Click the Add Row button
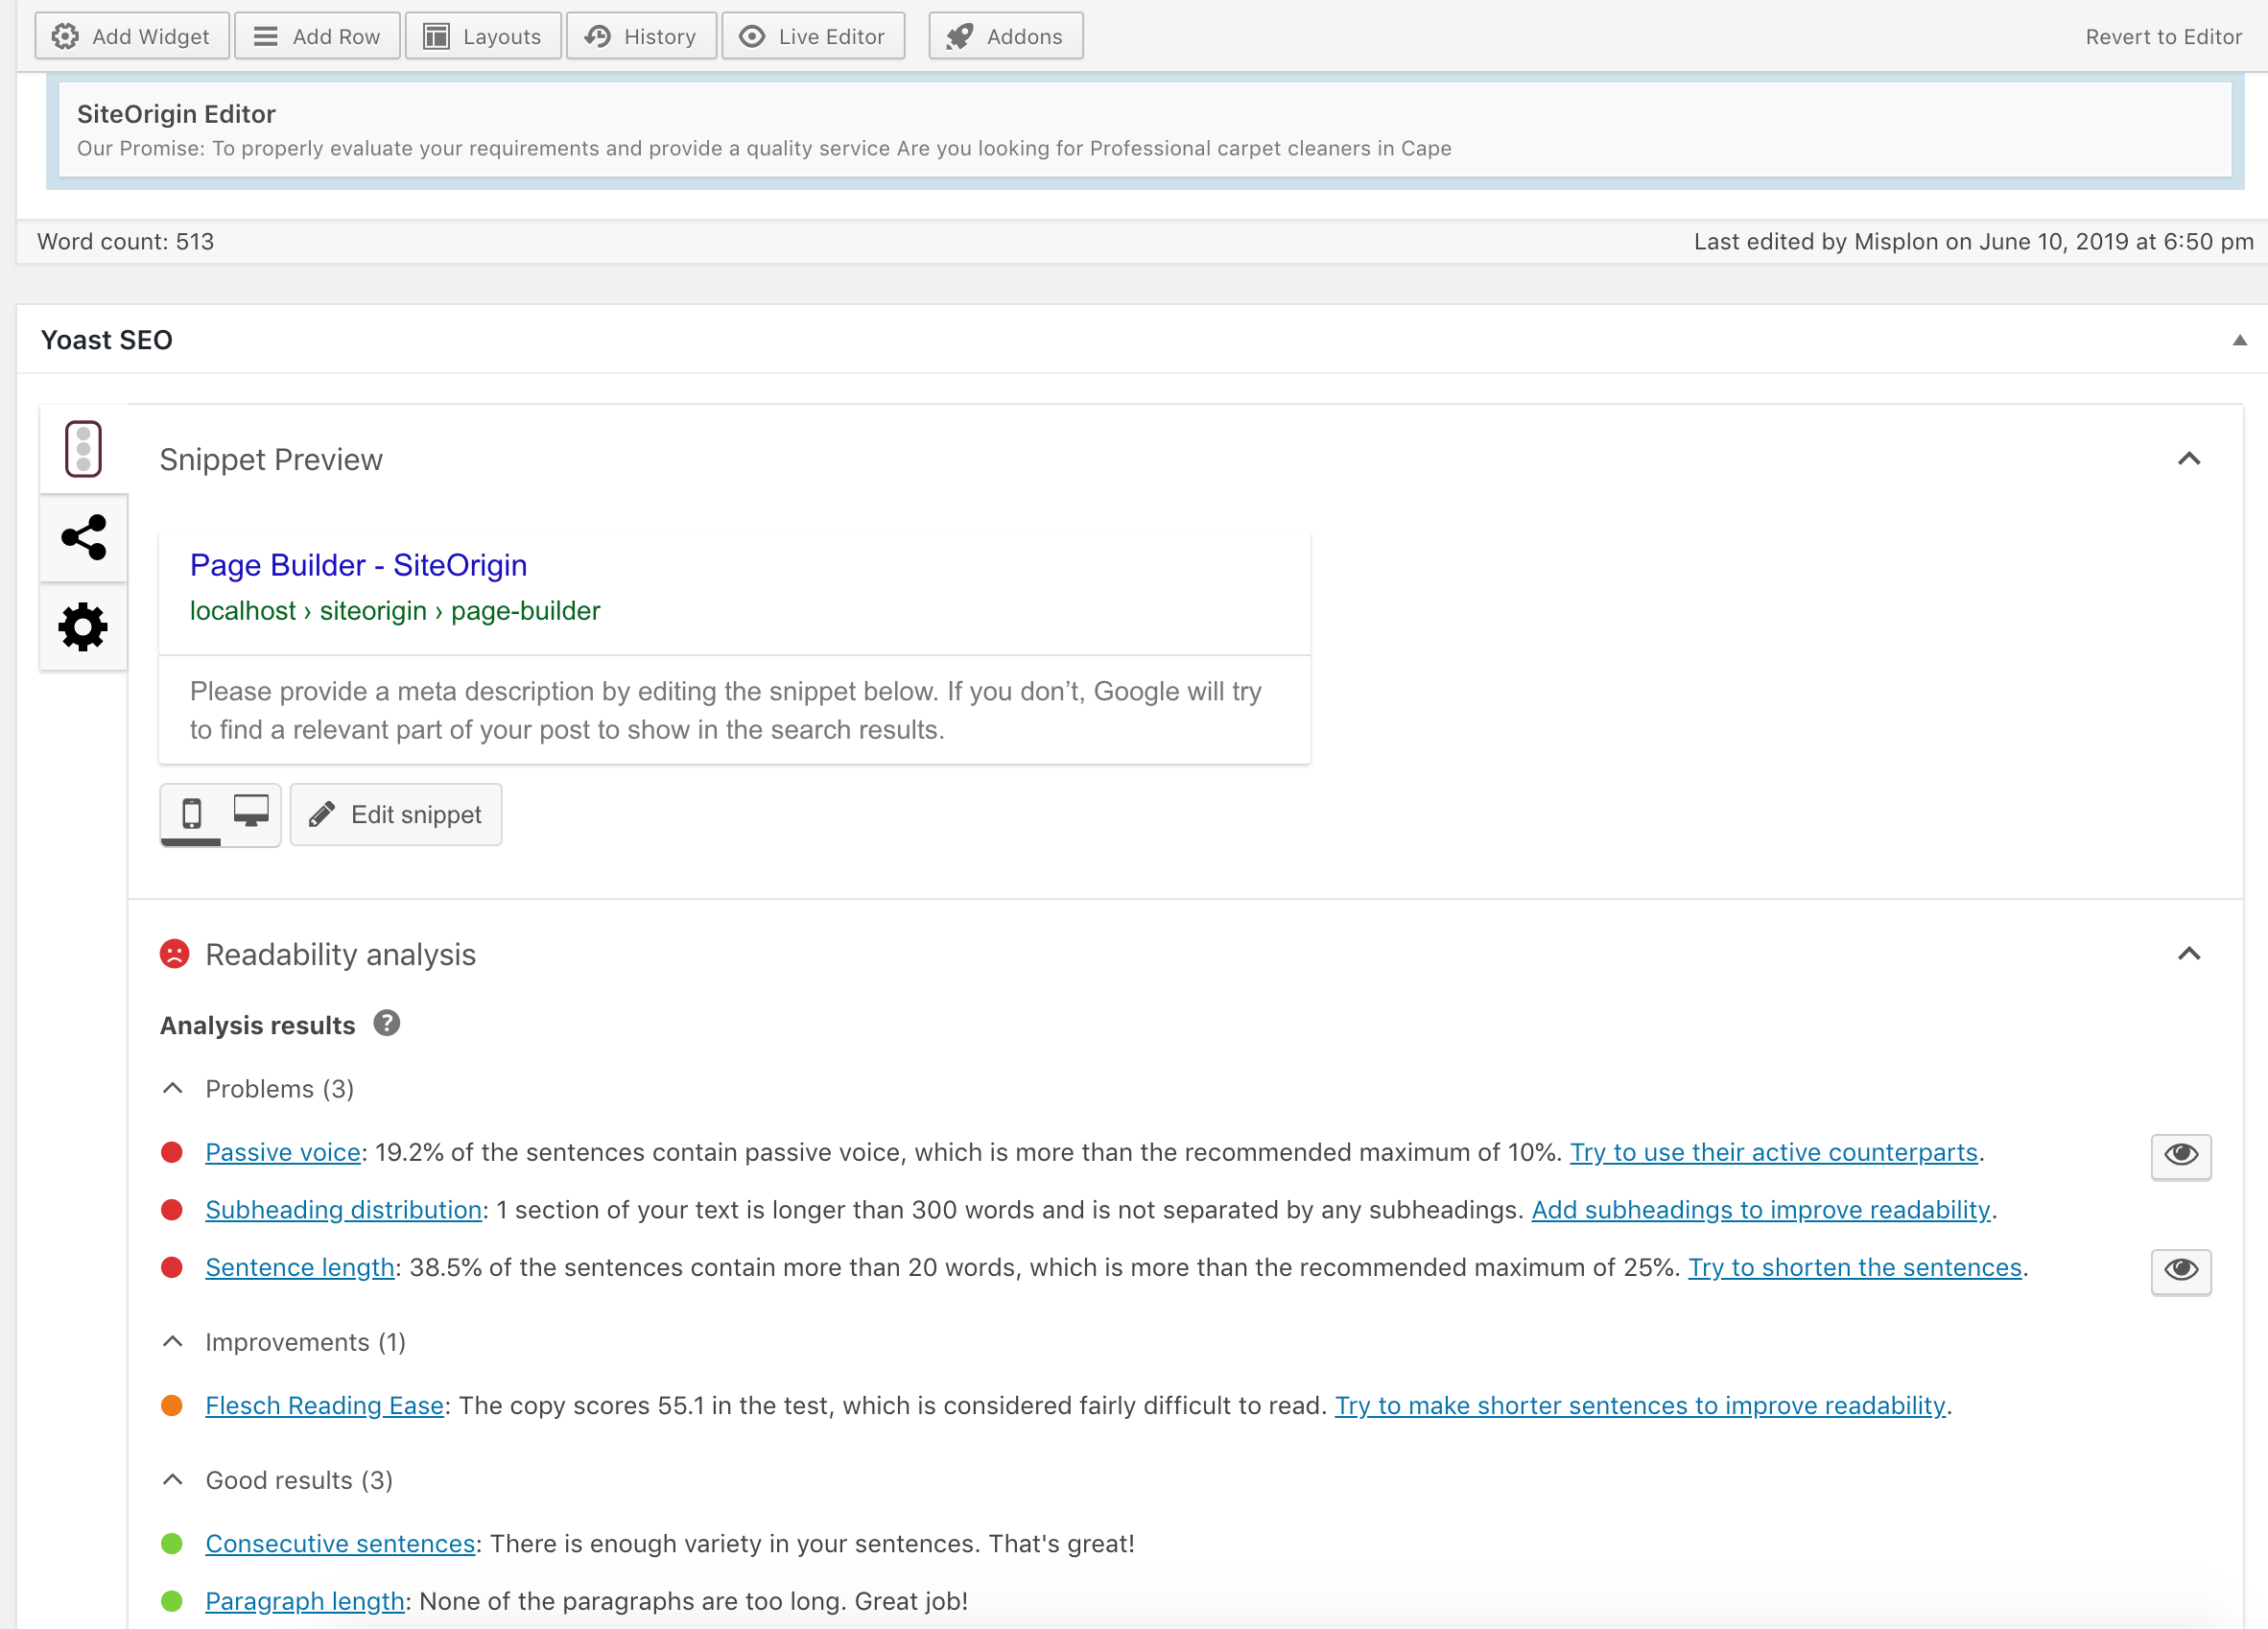Screen dimensions: 2268x1629 pyautogui.click(x=317, y=36)
